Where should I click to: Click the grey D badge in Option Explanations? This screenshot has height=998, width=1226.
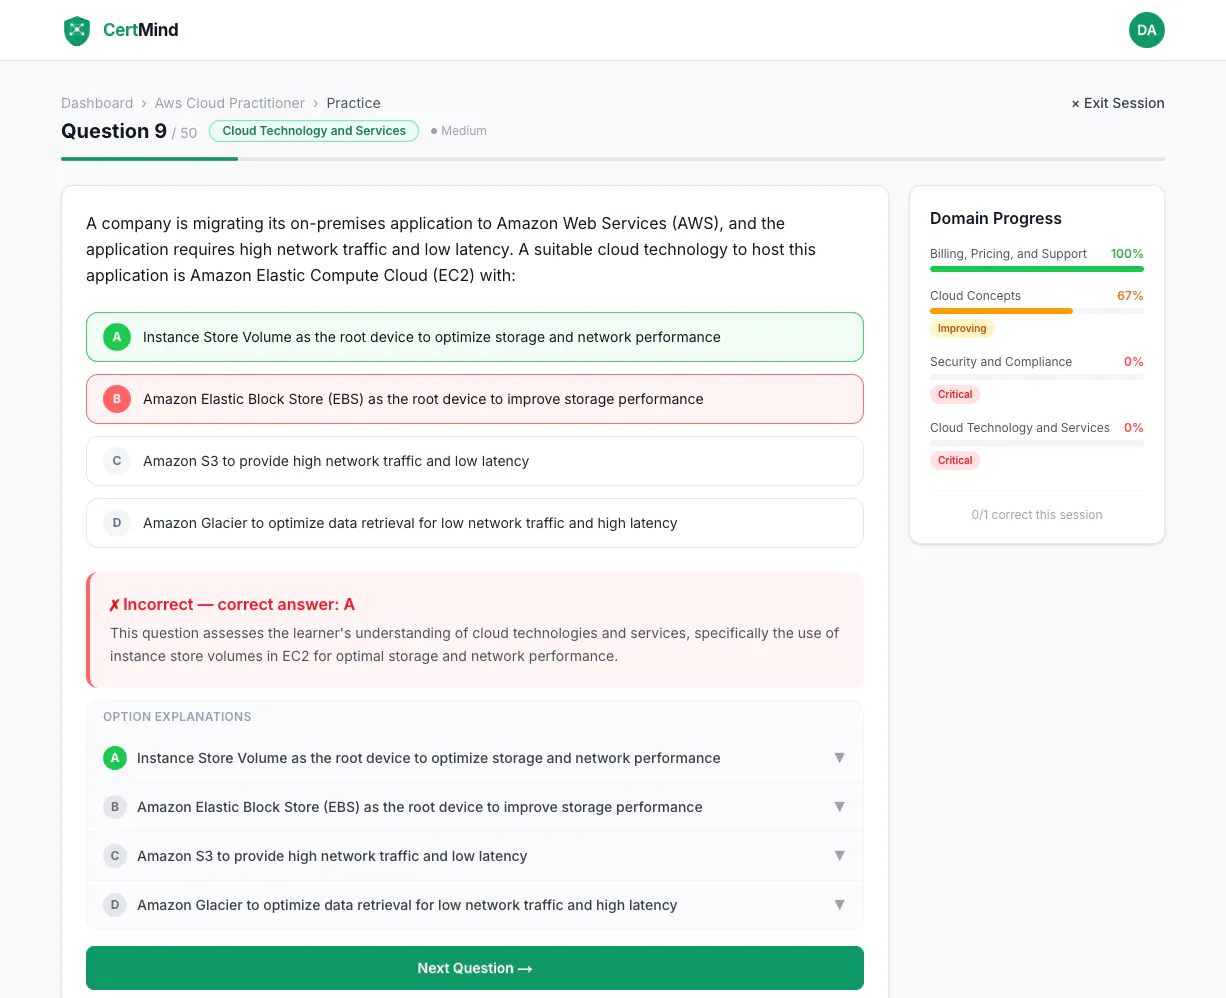[115, 905]
